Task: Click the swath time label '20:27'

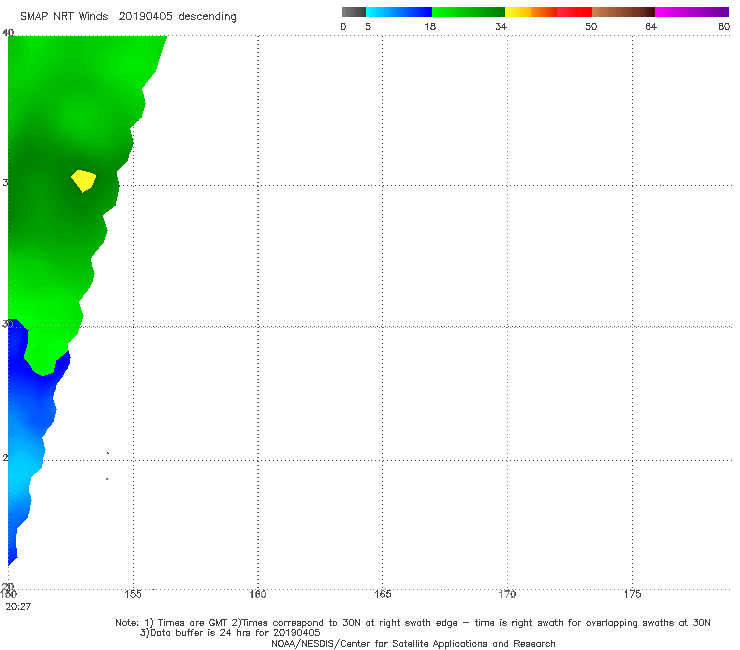Action: pyautogui.click(x=18, y=607)
